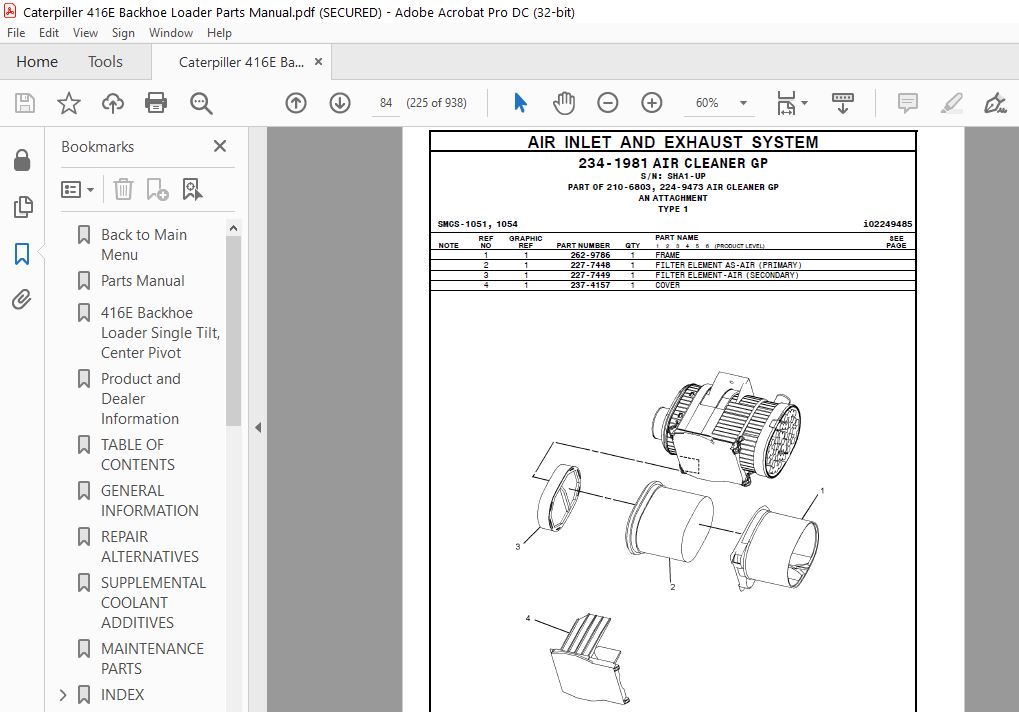
Task: Find the current bookmark icon
Action: coord(192,189)
